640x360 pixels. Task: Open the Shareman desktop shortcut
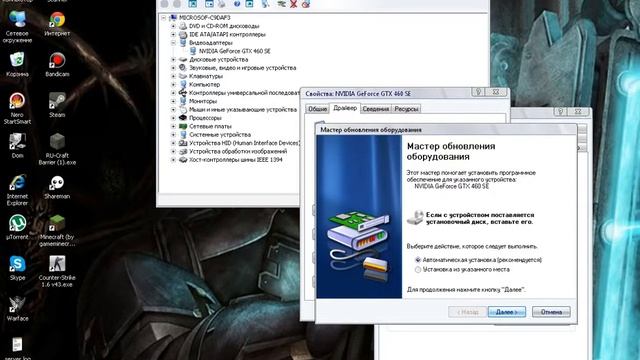(x=57, y=183)
